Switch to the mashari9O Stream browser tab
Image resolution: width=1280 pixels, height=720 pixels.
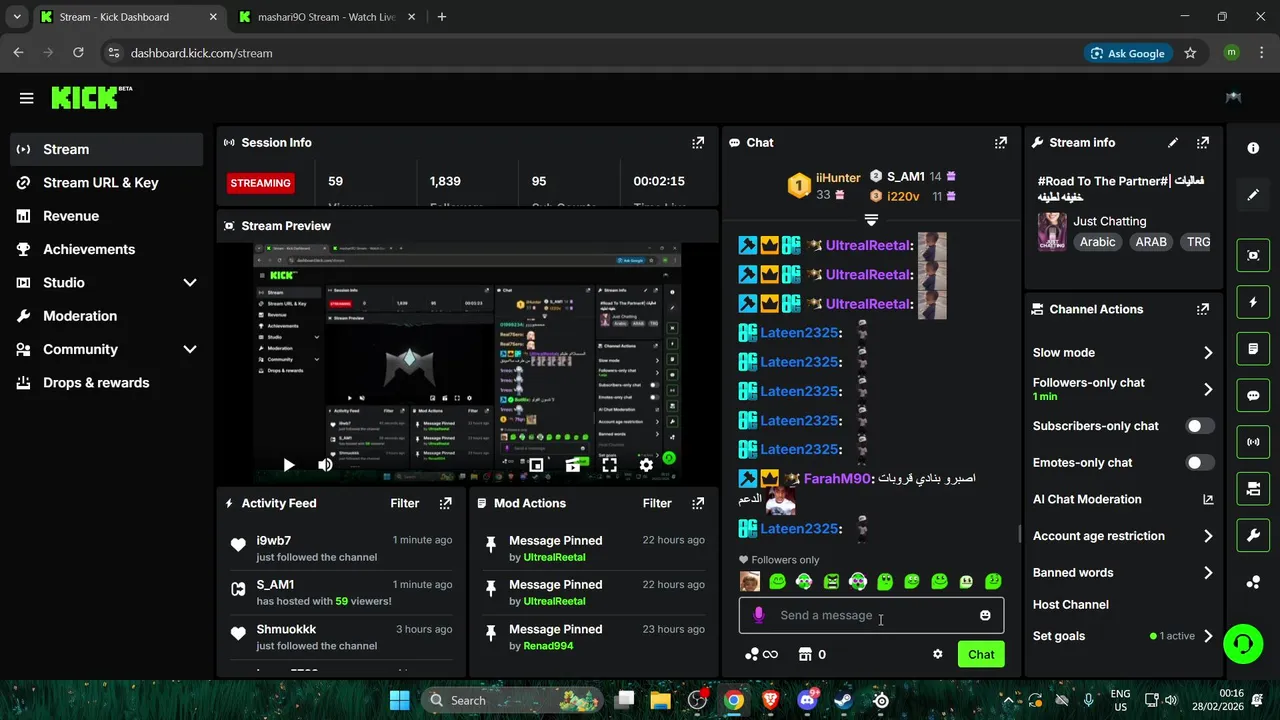[326, 17]
